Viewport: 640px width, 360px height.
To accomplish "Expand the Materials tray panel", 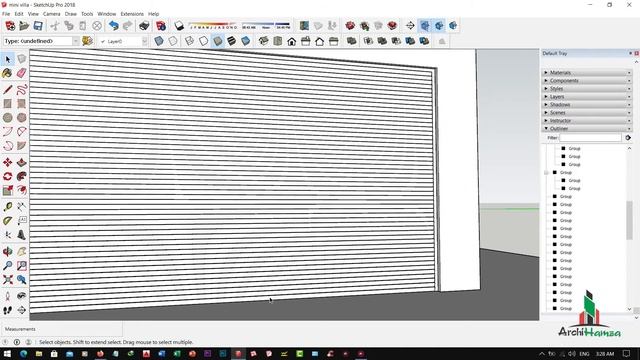I will [x=587, y=73].
